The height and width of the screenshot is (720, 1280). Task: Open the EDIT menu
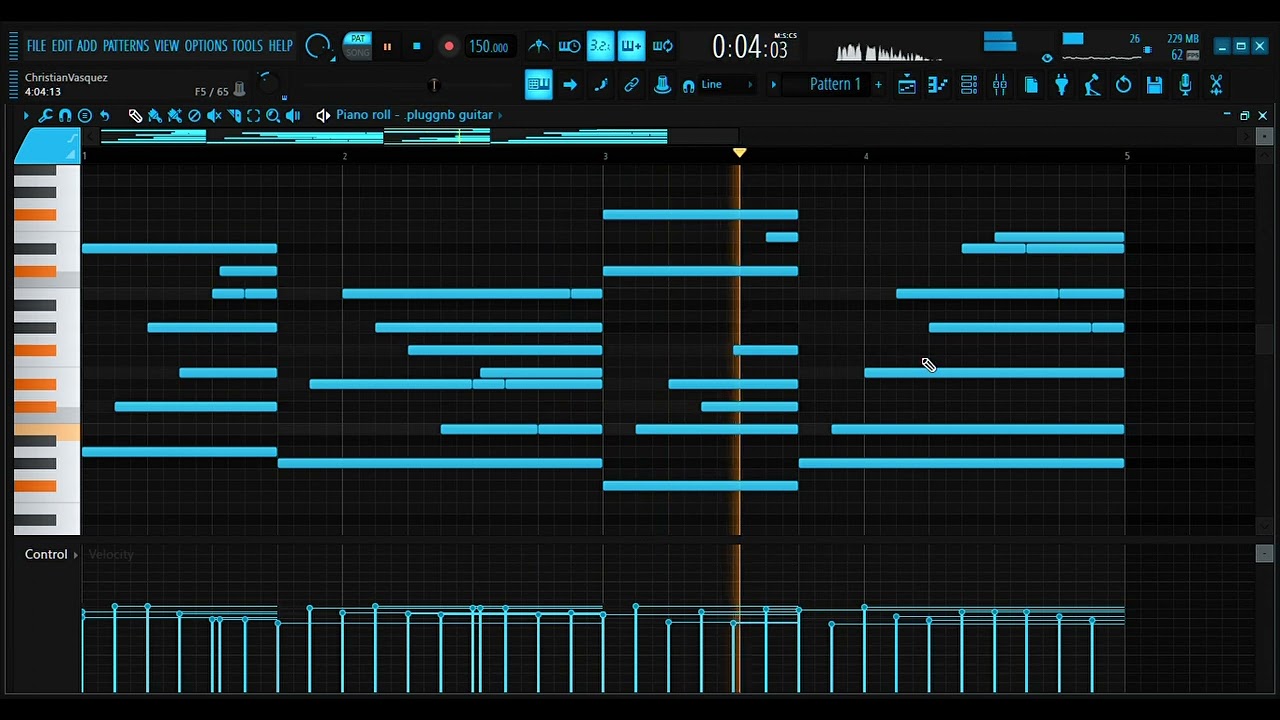[62, 46]
